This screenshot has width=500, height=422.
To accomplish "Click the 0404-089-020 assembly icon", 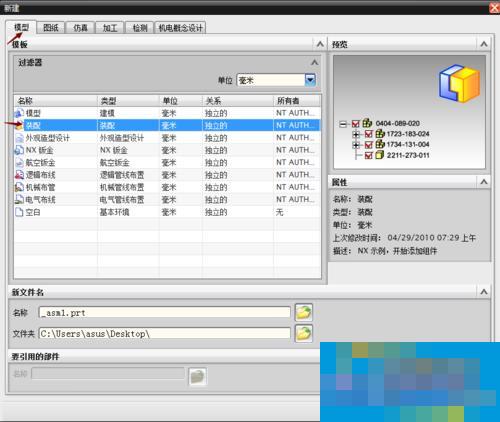I will (x=367, y=123).
